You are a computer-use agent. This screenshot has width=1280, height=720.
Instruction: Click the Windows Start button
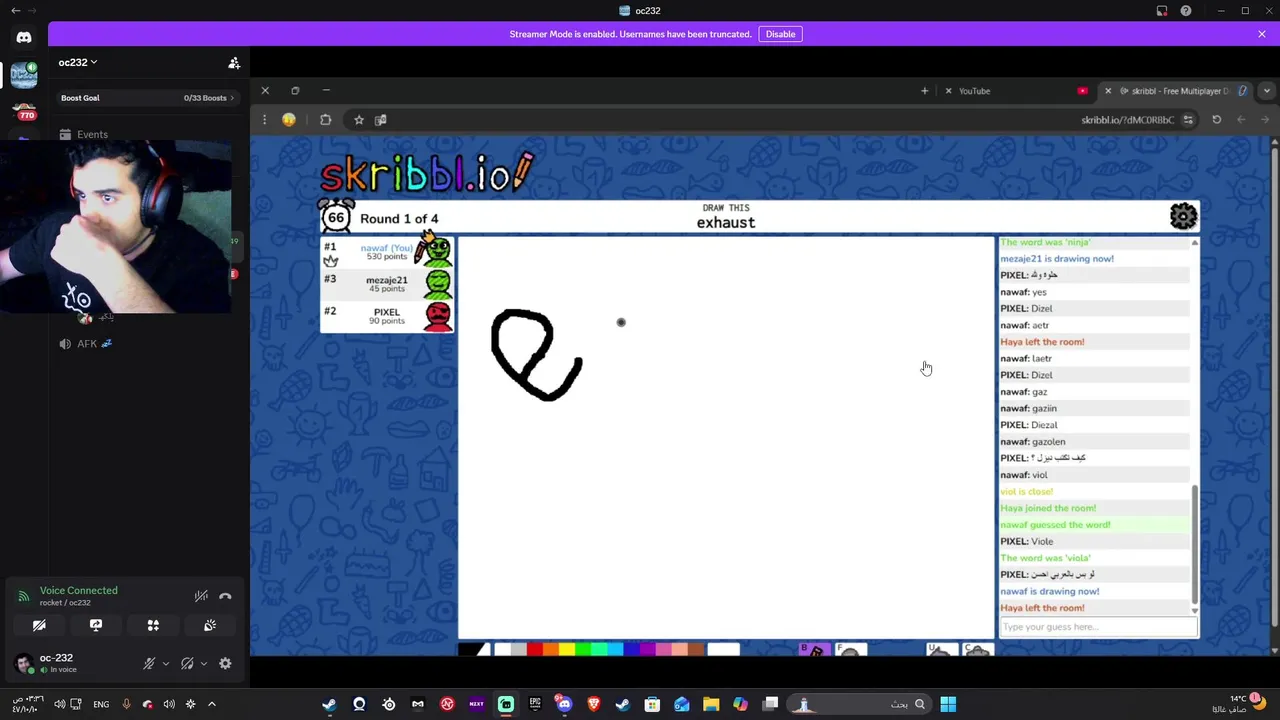(948, 704)
